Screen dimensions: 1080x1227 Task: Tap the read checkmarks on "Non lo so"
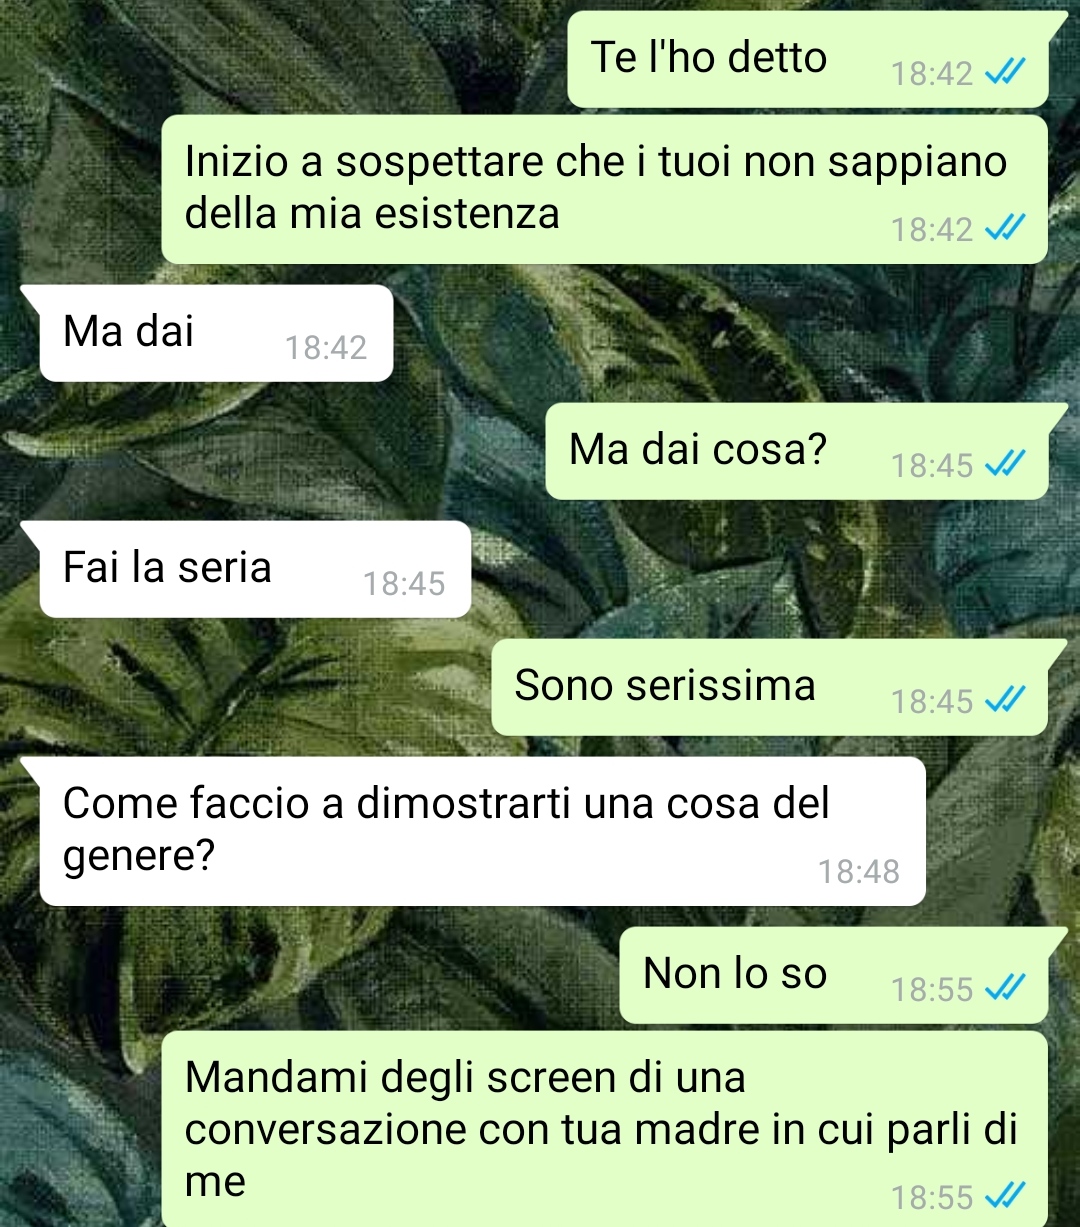click(x=1003, y=988)
